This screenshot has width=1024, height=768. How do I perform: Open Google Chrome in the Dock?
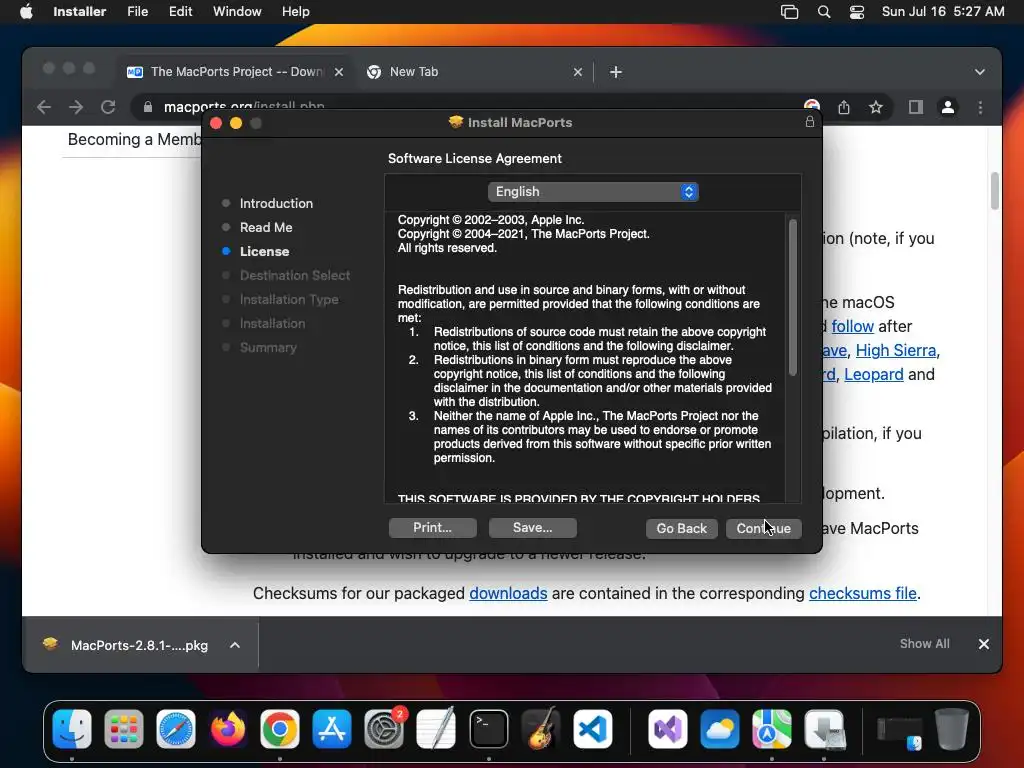click(280, 729)
